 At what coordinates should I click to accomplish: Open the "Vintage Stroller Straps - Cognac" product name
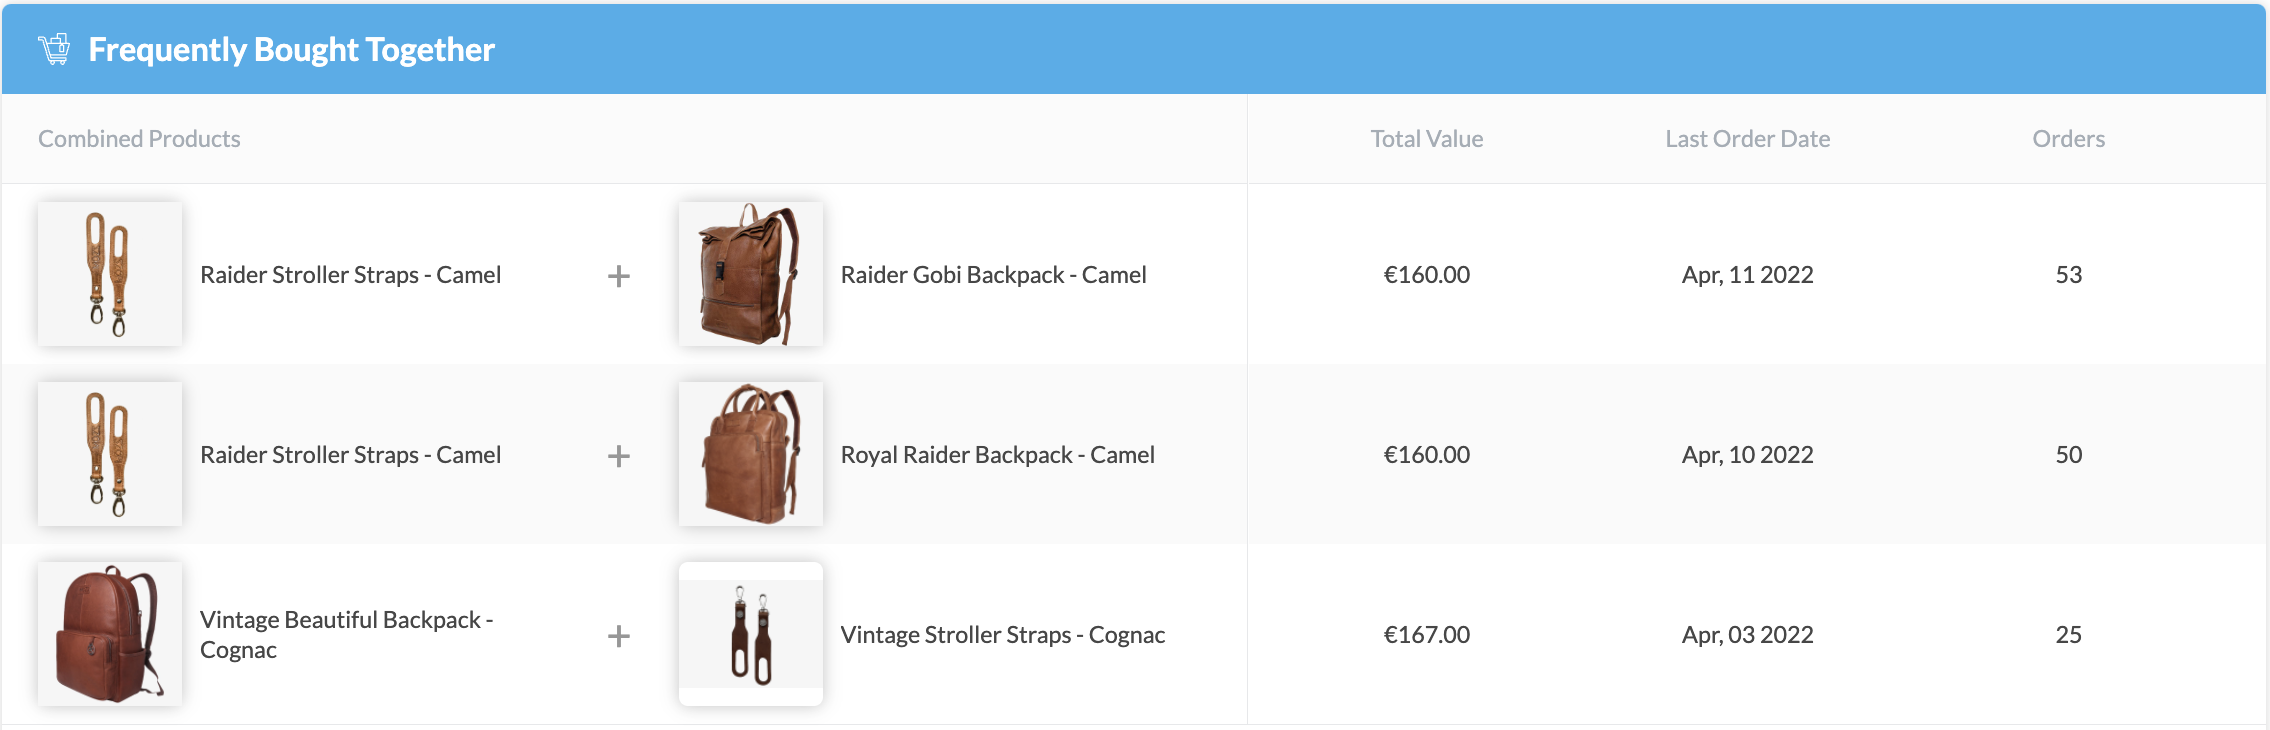[1002, 635]
